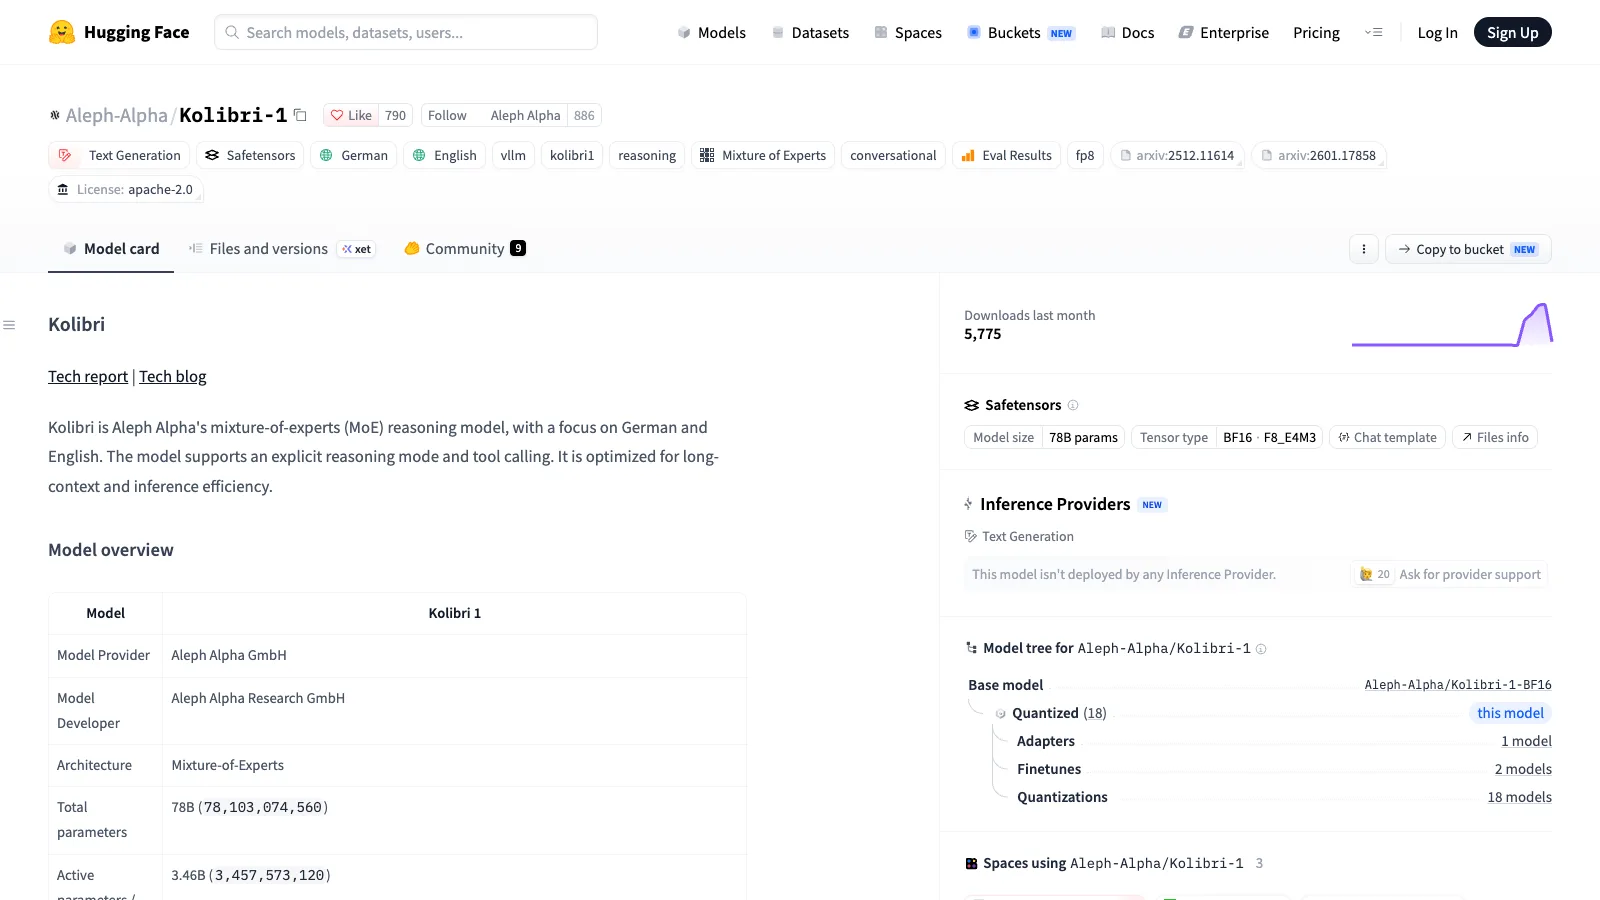Open the Pricing page
Image resolution: width=1600 pixels, height=900 pixels.
(1316, 32)
